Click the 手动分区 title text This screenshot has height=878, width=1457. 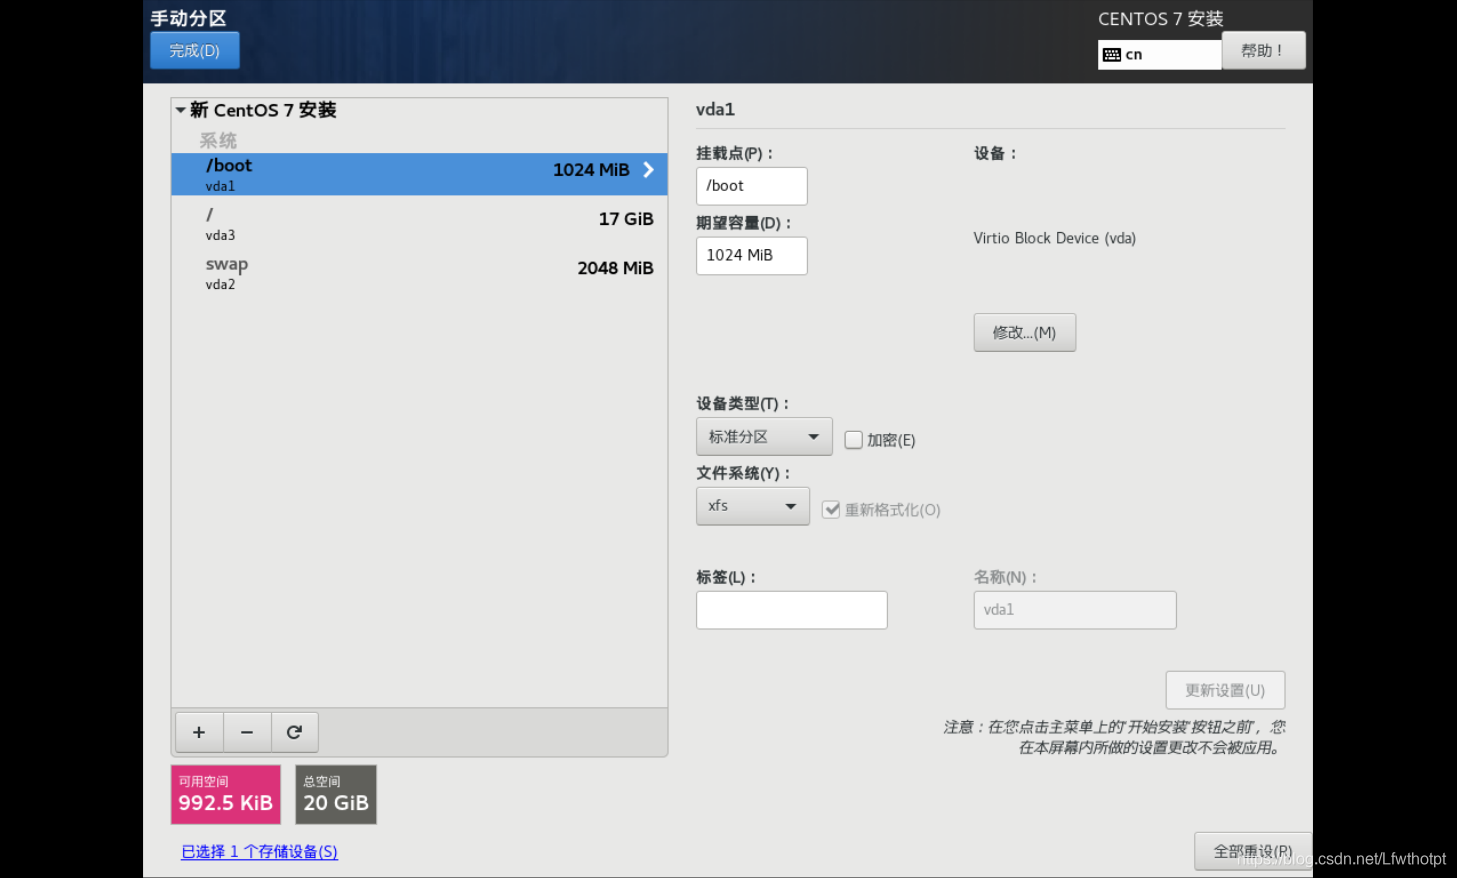(x=188, y=18)
